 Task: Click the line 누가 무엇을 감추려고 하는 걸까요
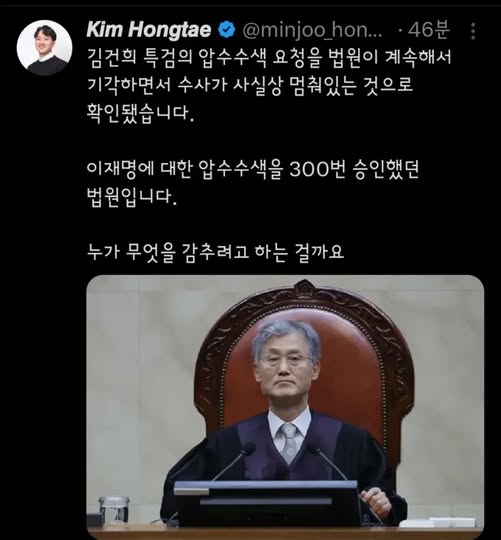pyautogui.click(x=216, y=252)
